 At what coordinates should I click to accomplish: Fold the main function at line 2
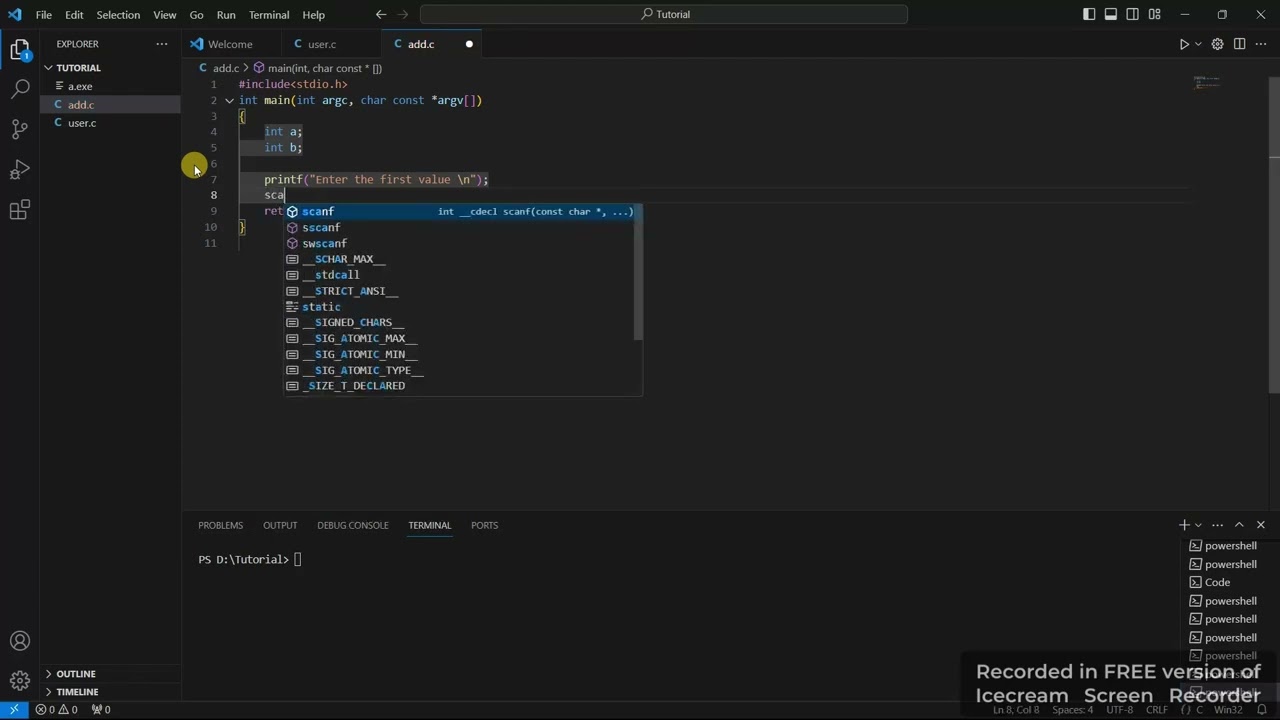[x=229, y=100]
